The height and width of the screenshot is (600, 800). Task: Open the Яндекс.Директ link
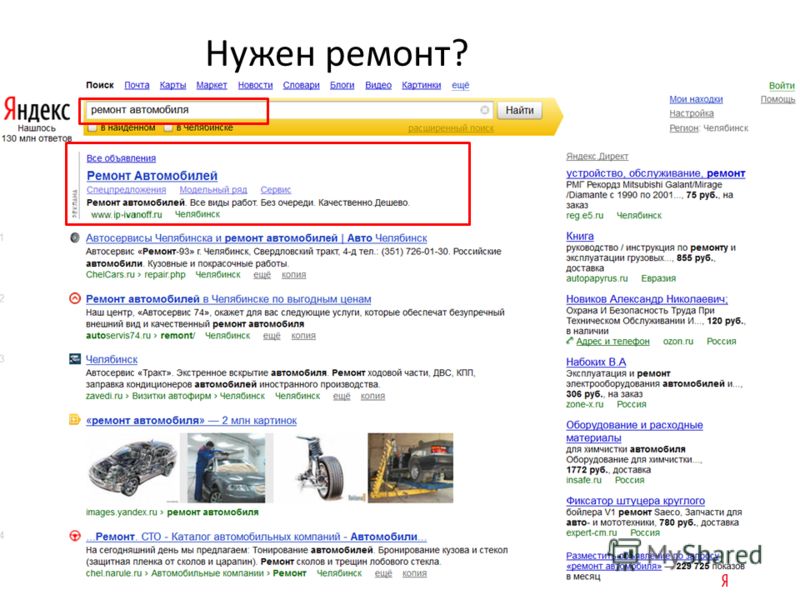click(597, 157)
